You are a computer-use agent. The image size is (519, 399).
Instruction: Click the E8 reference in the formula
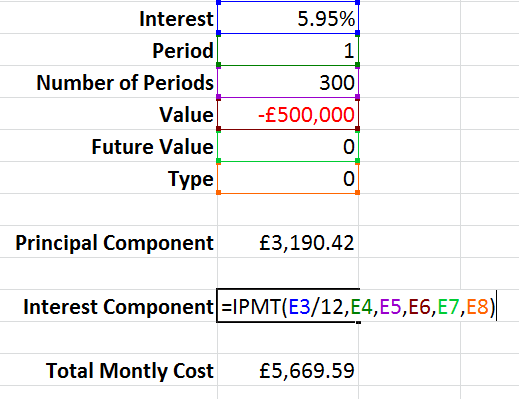pyautogui.click(x=477, y=307)
